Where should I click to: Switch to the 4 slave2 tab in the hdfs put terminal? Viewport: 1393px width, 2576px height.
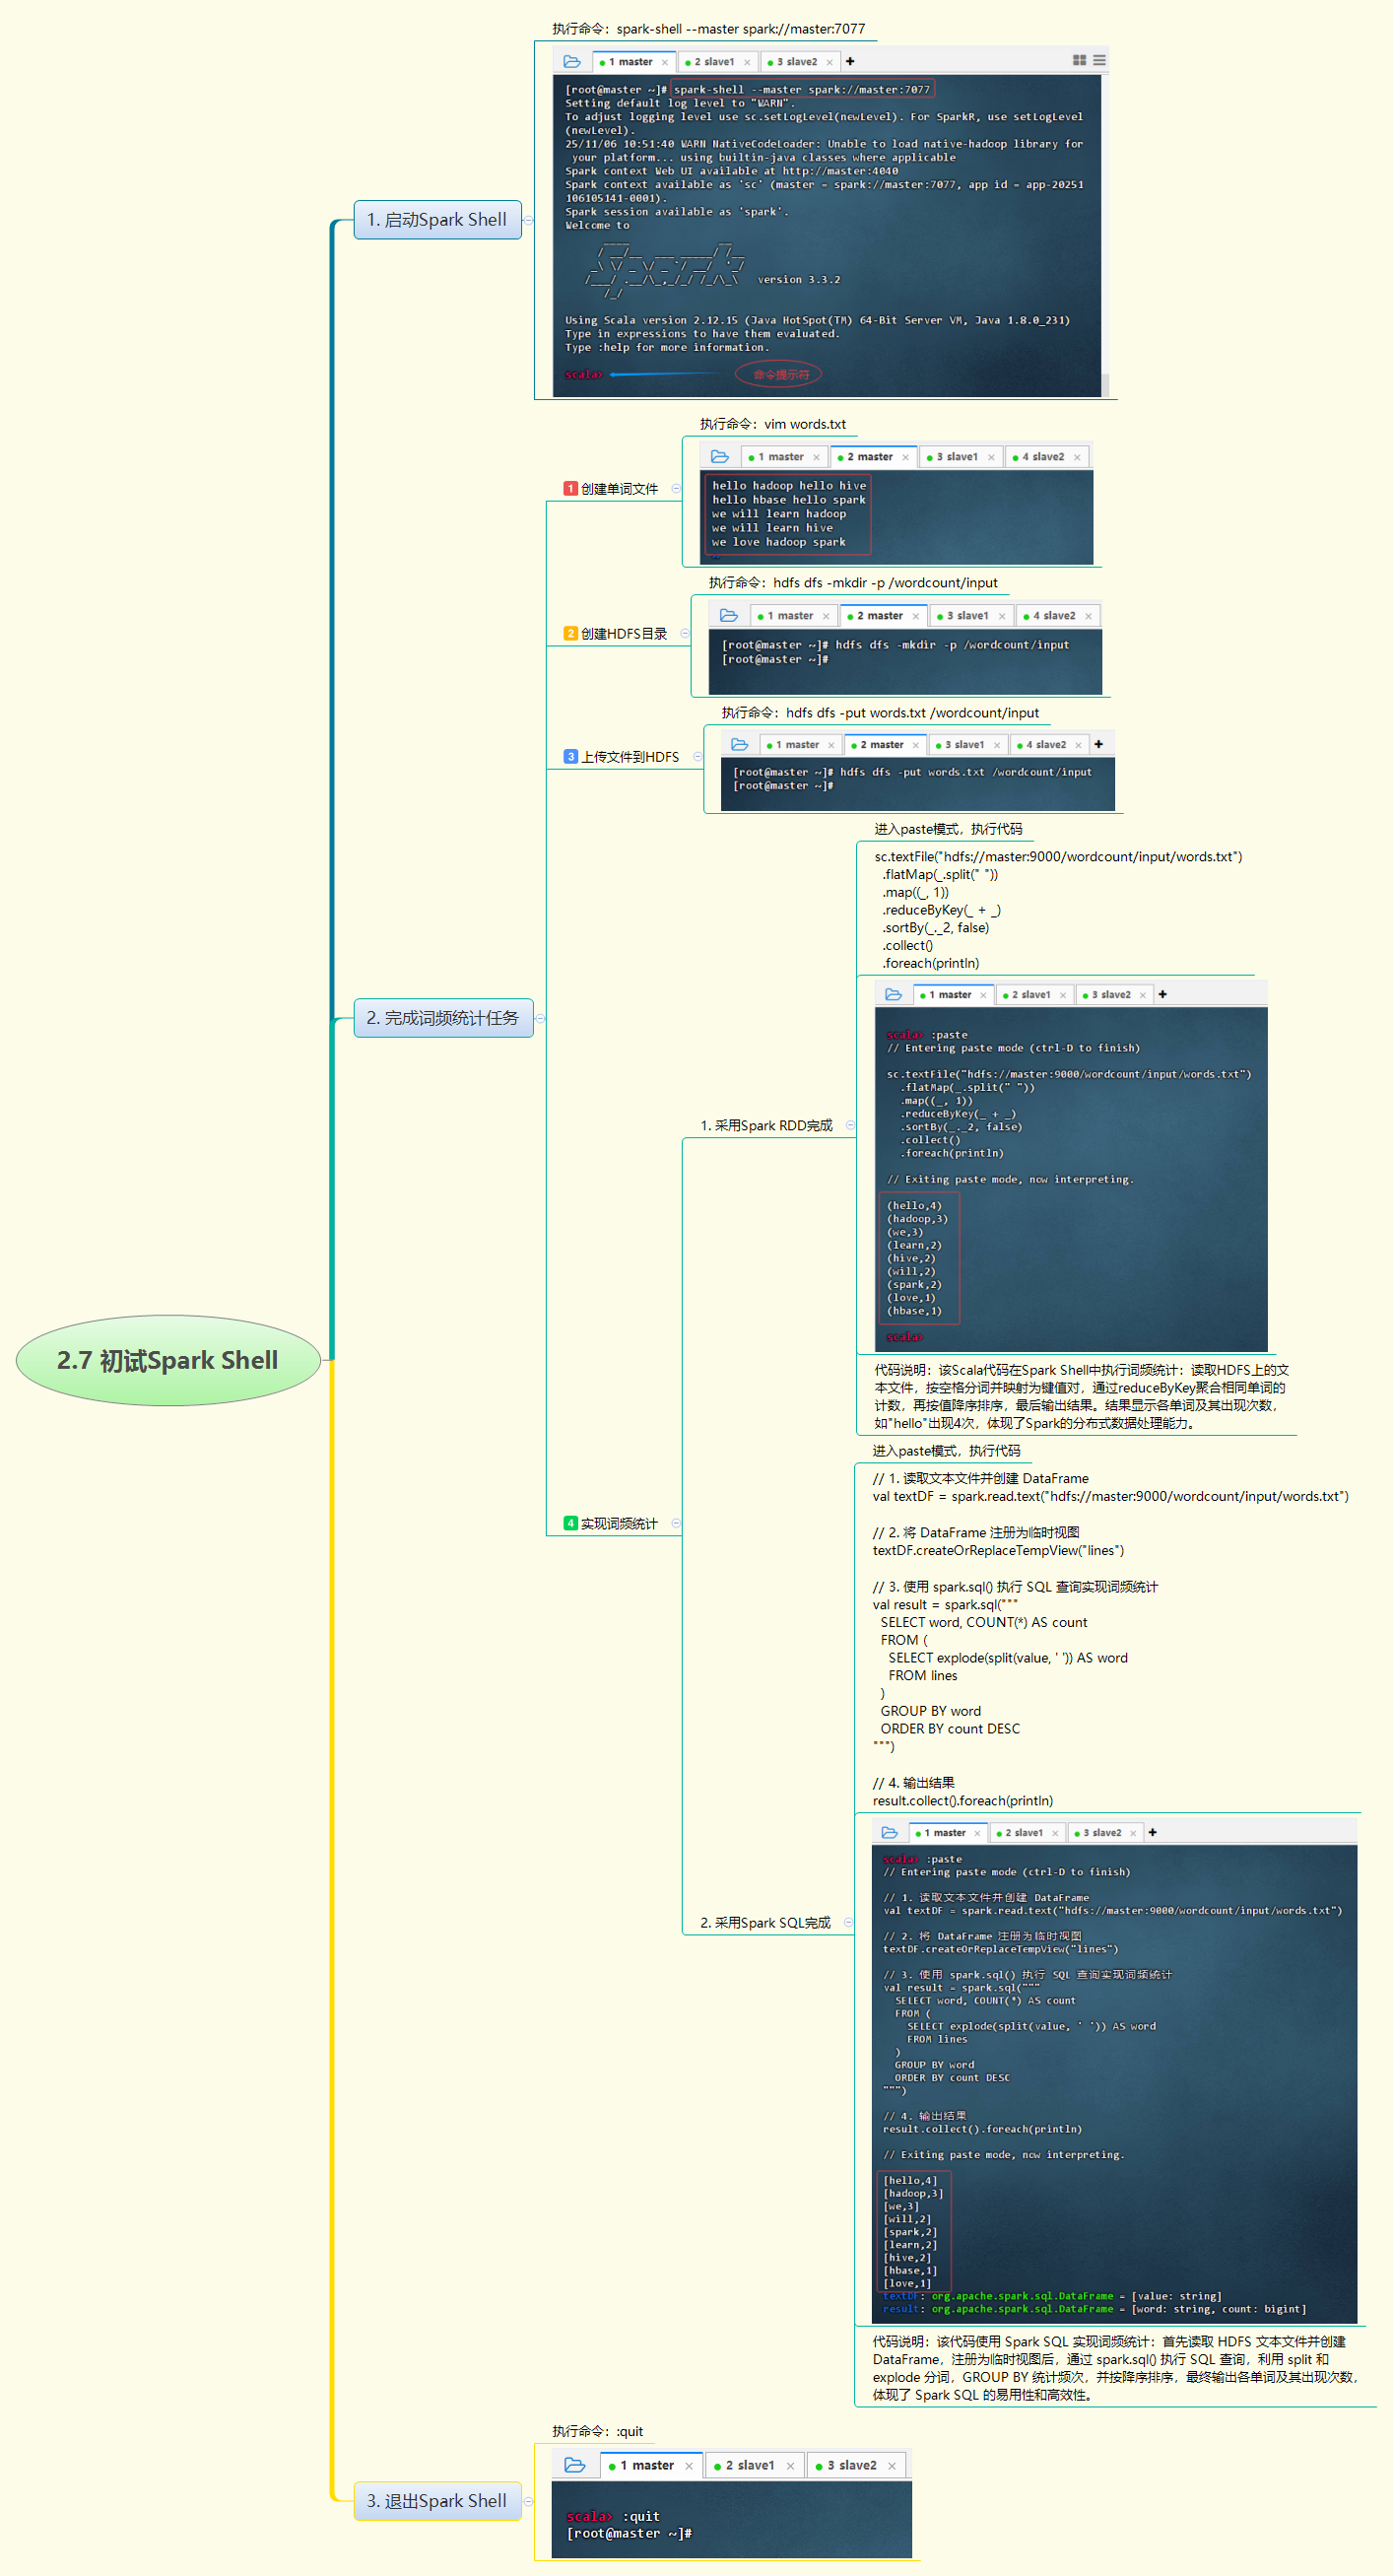point(1049,745)
